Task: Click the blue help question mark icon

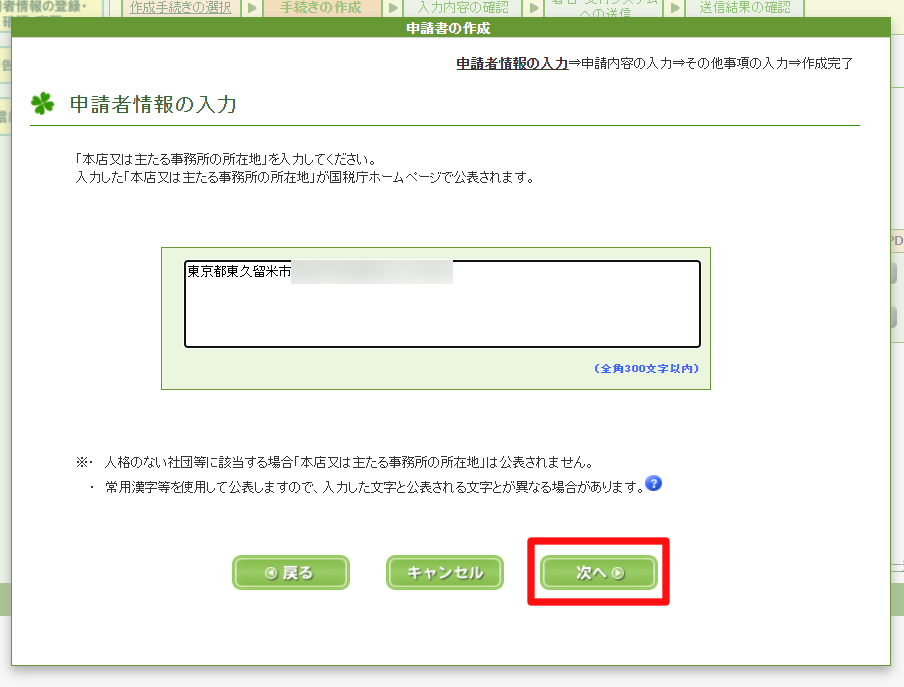Action: (654, 485)
